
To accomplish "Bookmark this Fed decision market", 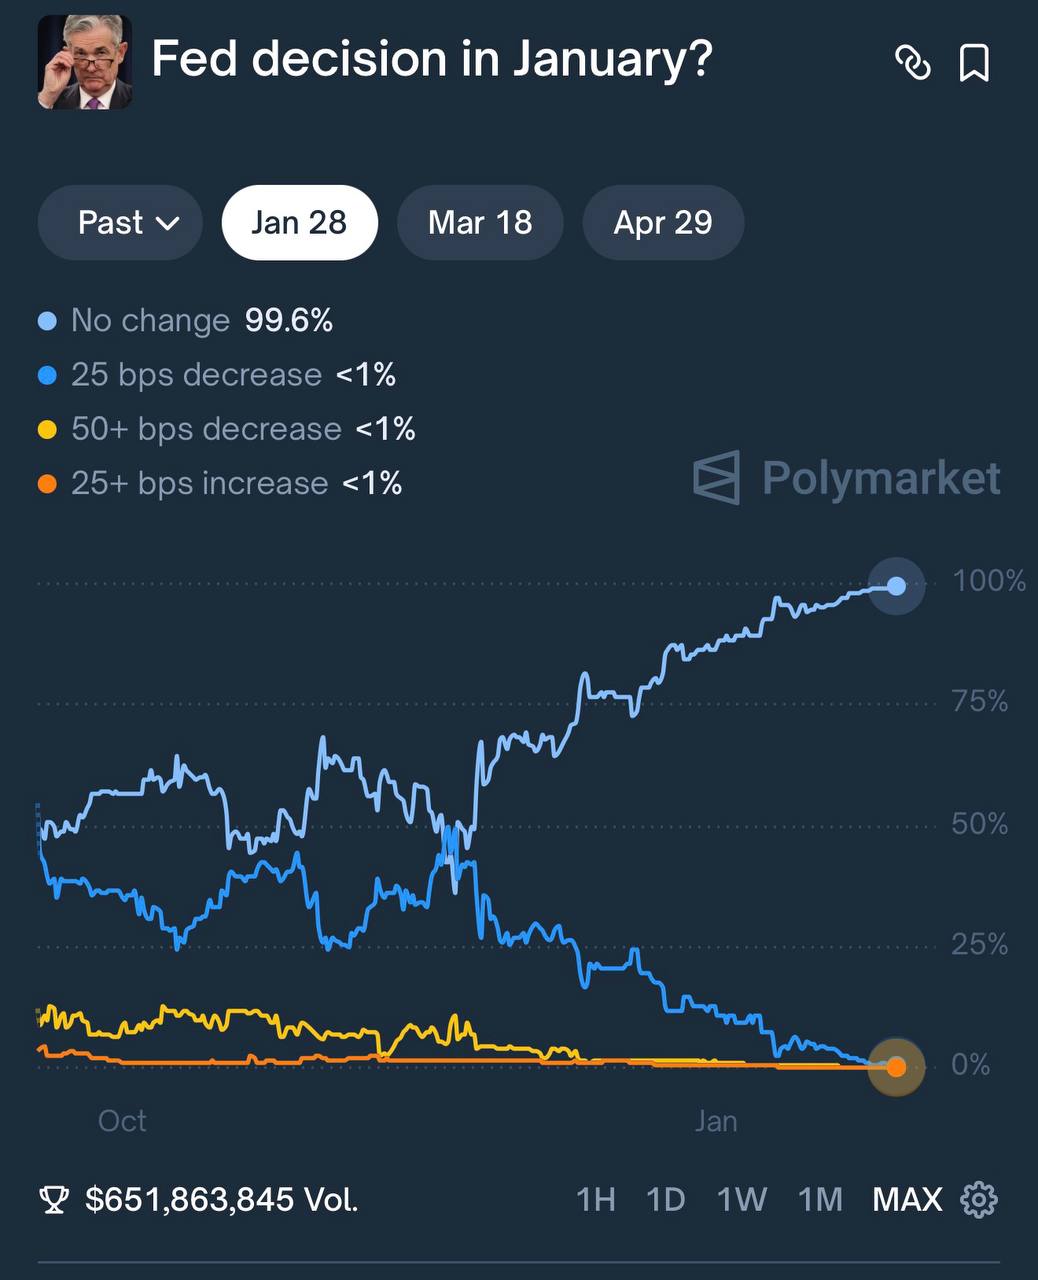I will [x=974, y=63].
